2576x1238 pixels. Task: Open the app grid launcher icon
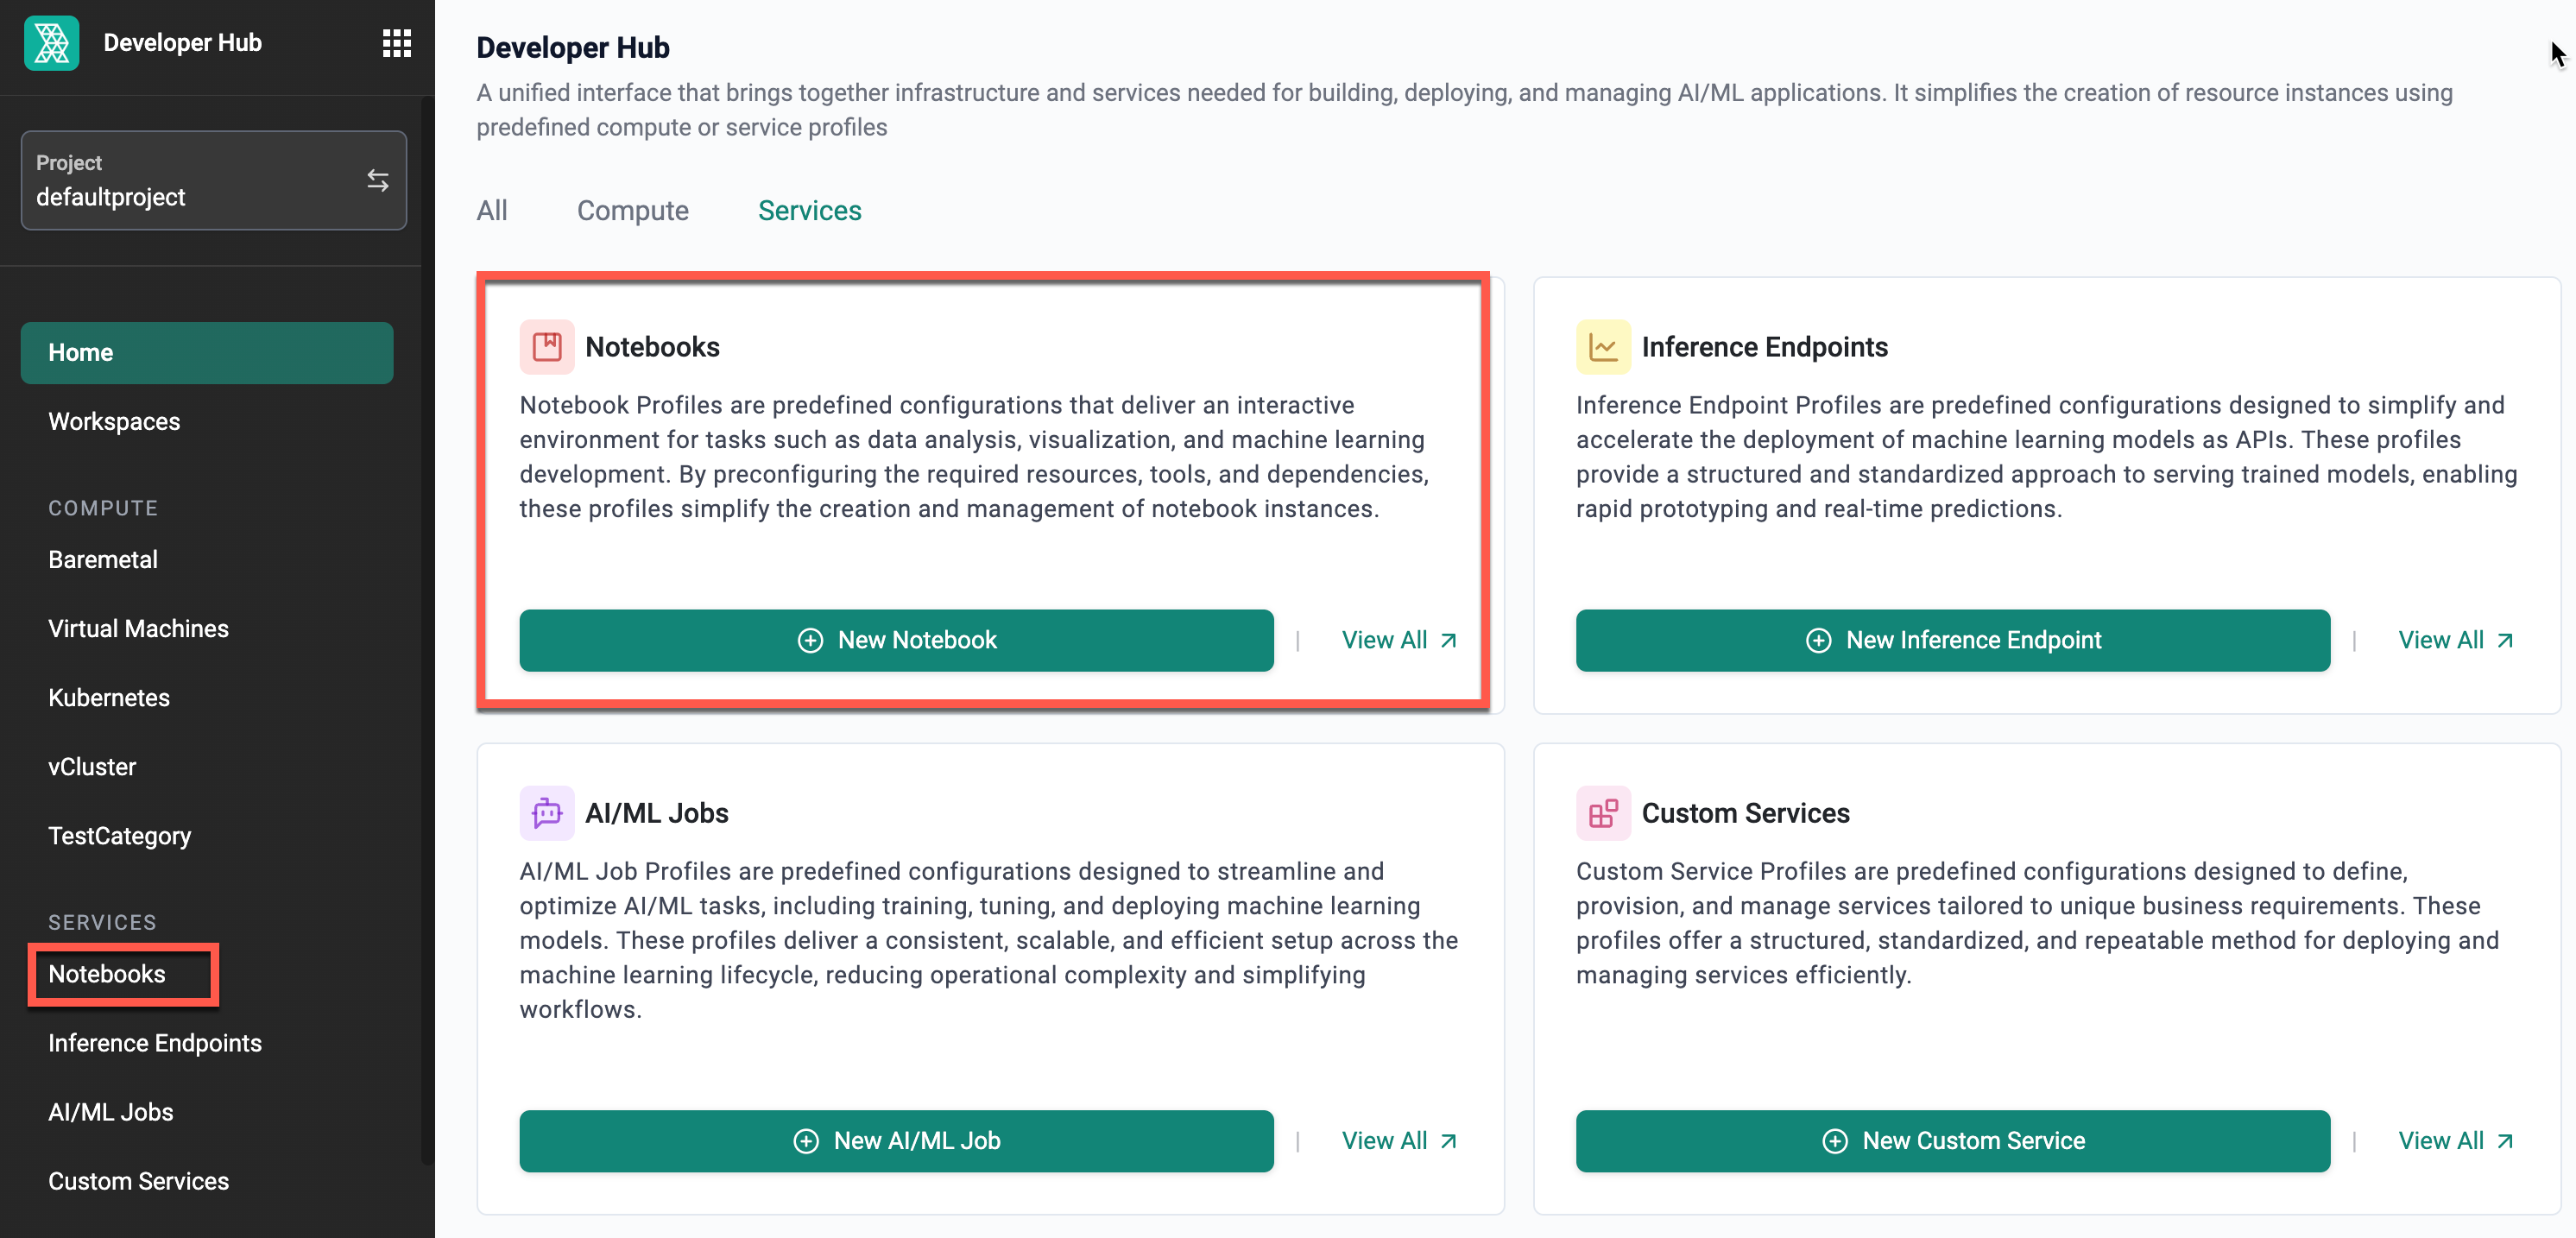(x=397, y=43)
